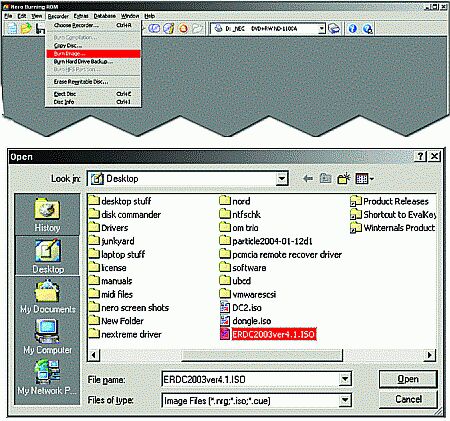Select My Documents in the places bar
This screenshot has height=421, width=450.
point(47,297)
